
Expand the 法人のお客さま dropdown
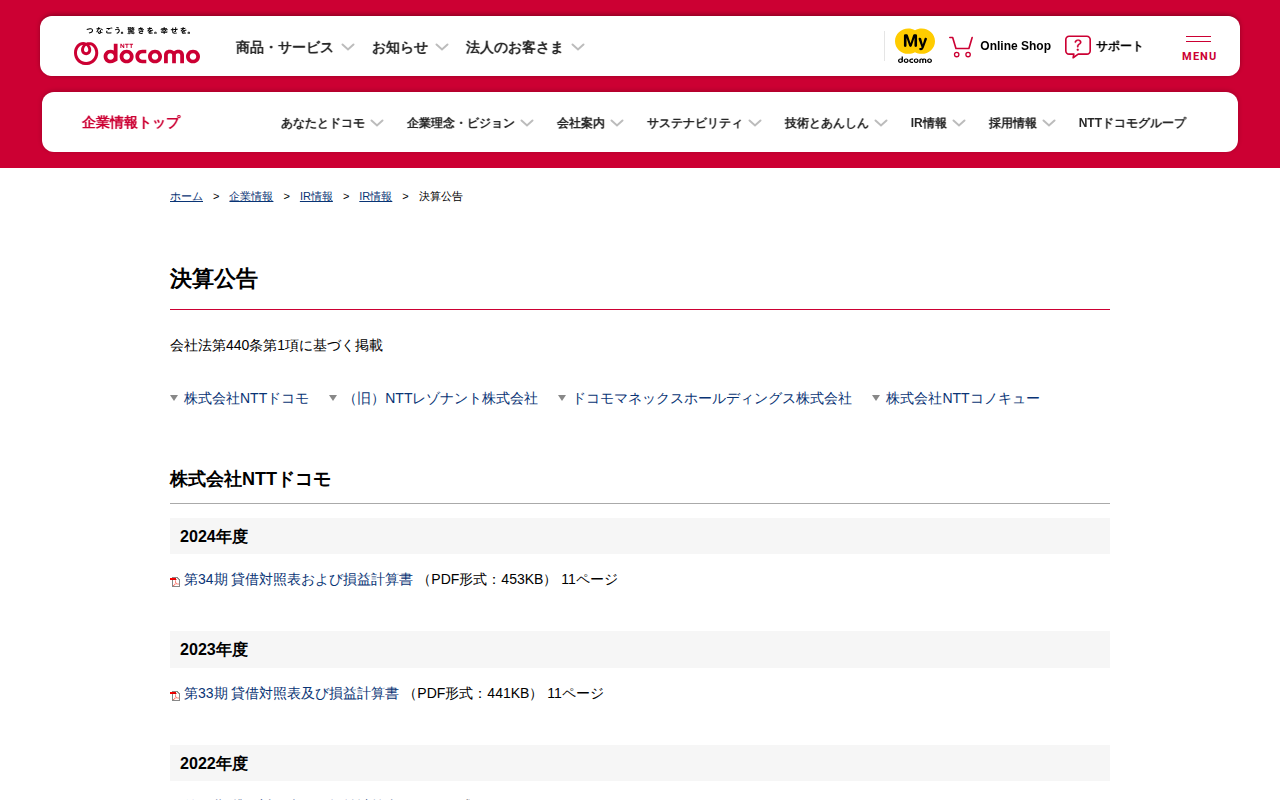tap(525, 47)
